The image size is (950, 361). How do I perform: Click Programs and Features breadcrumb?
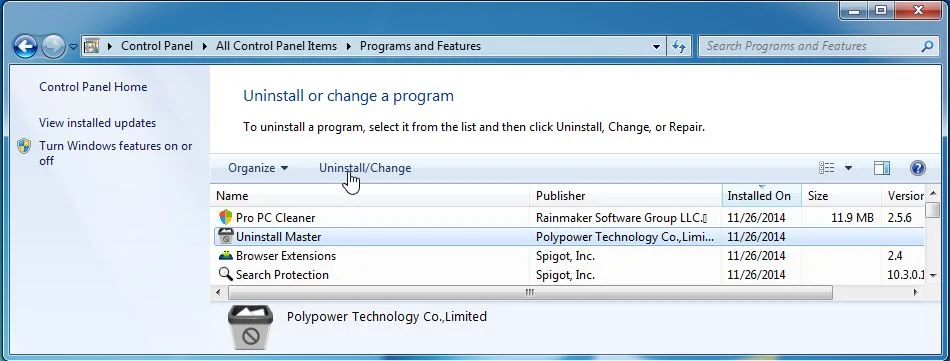pos(420,46)
